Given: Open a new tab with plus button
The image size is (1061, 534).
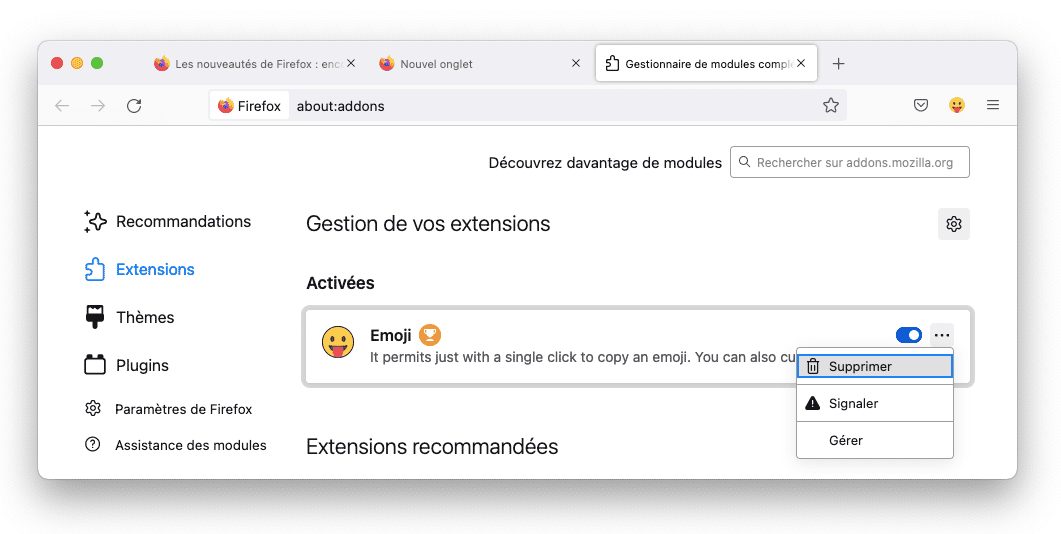Looking at the screenshot, I should tap(838, 64).
